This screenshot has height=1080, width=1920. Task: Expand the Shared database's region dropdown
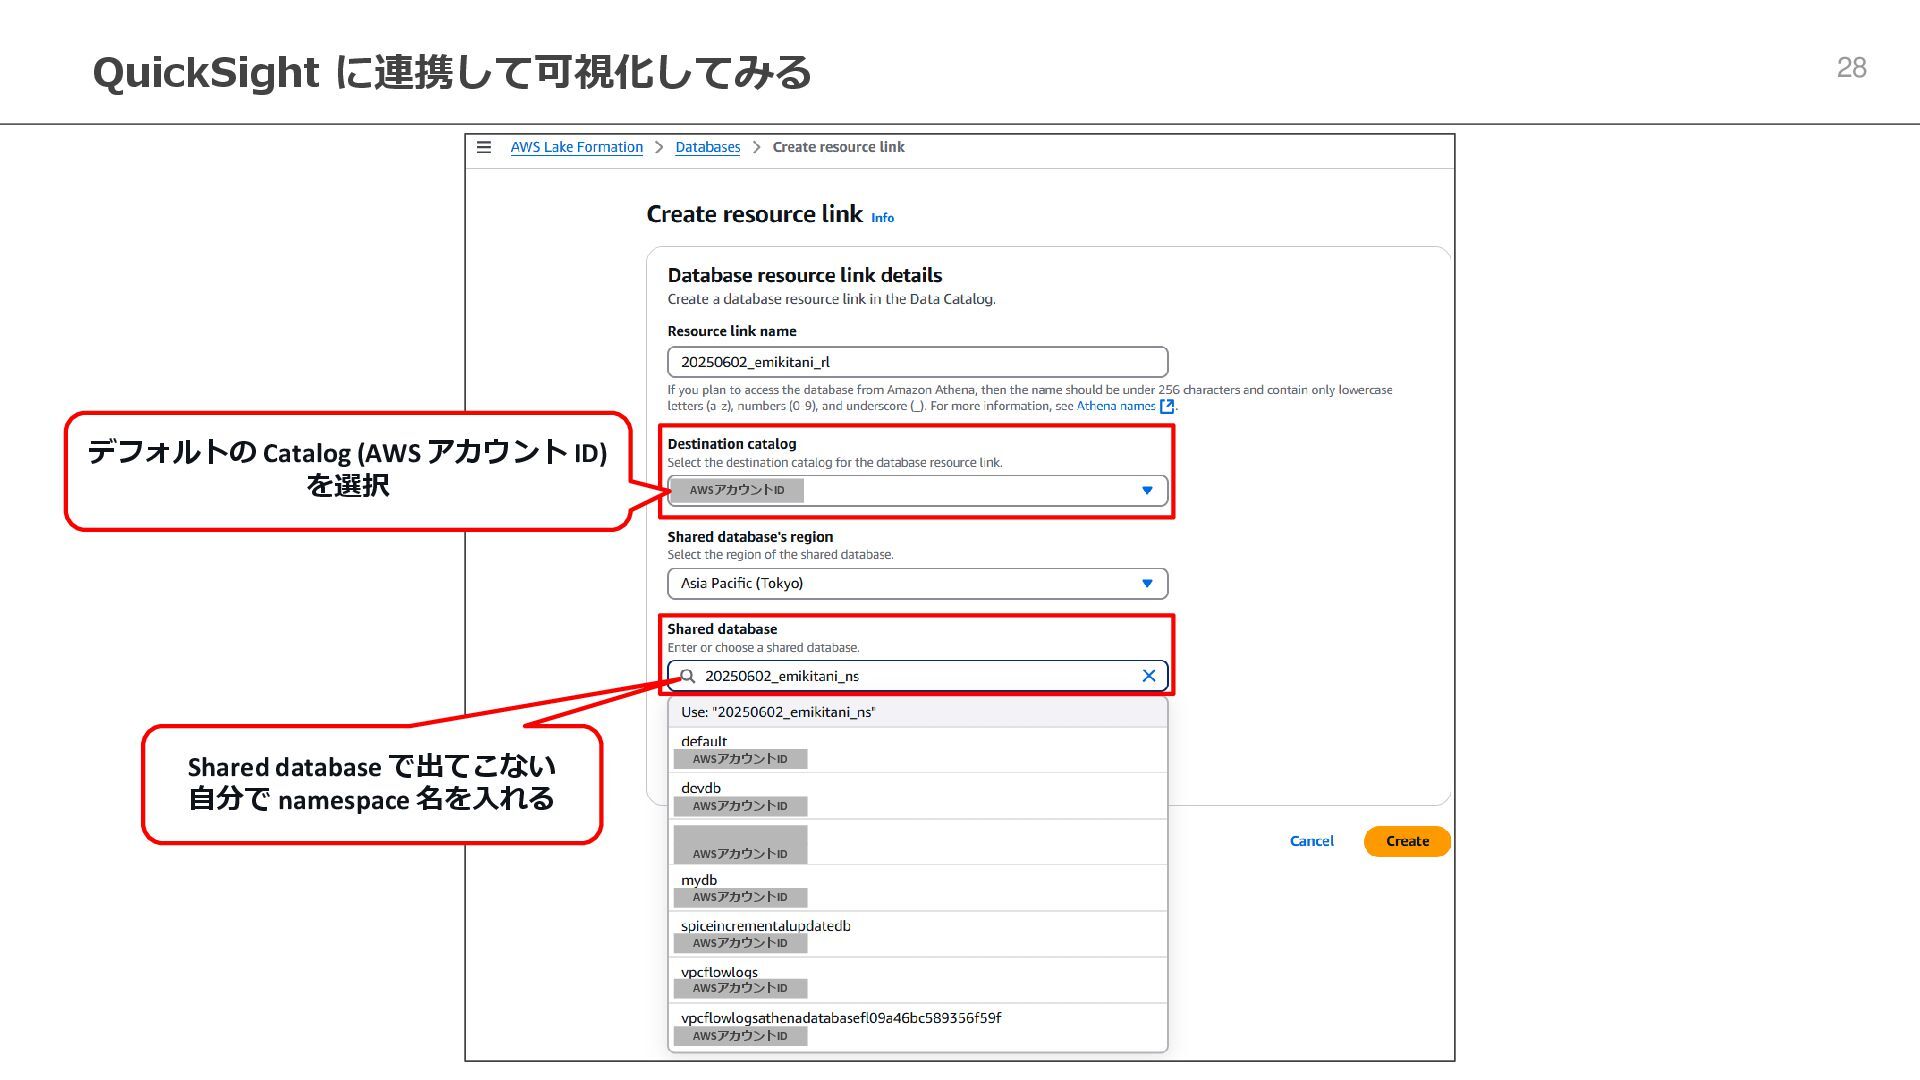[1147, 583]
